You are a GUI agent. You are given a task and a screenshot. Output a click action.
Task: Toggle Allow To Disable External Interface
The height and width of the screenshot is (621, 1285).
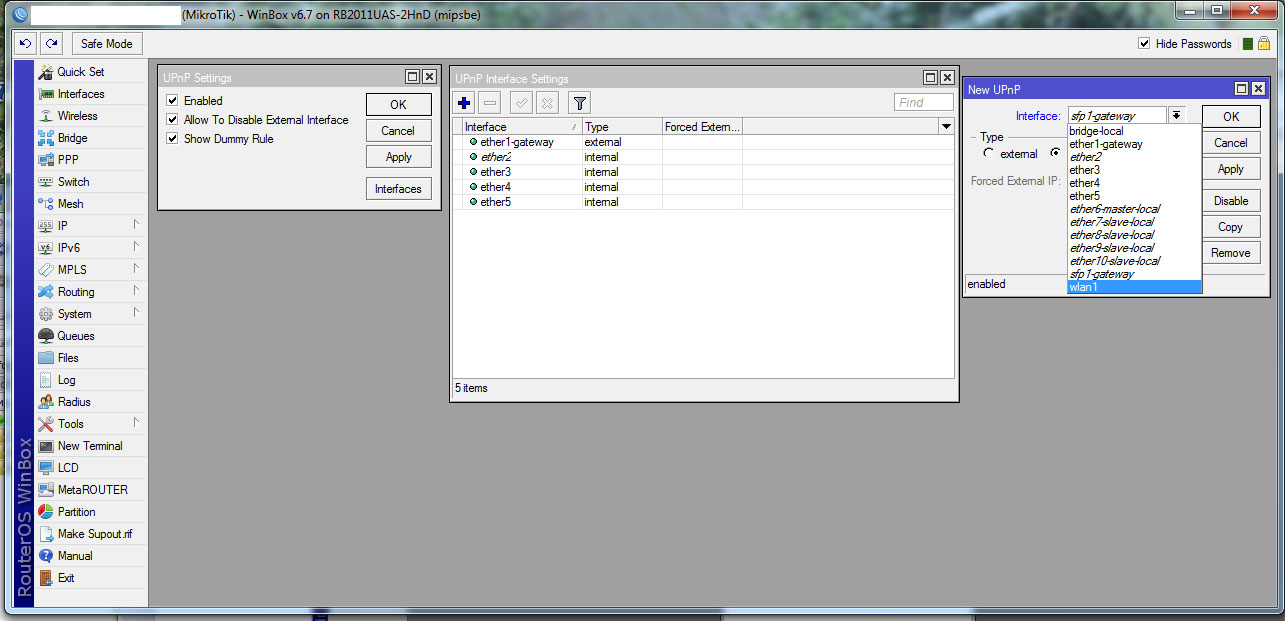[172, 120]
